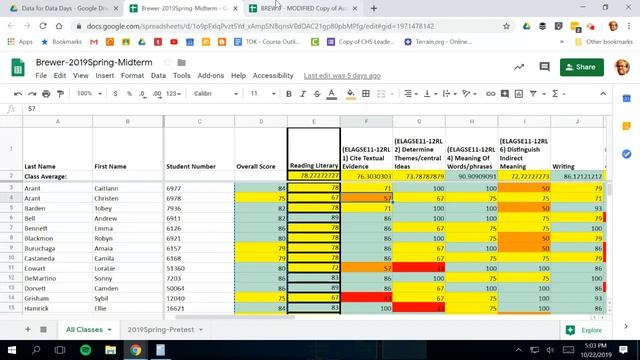Decrease decimal places
The height and width of the screenshot is (360, 640).
coord(142,94)
